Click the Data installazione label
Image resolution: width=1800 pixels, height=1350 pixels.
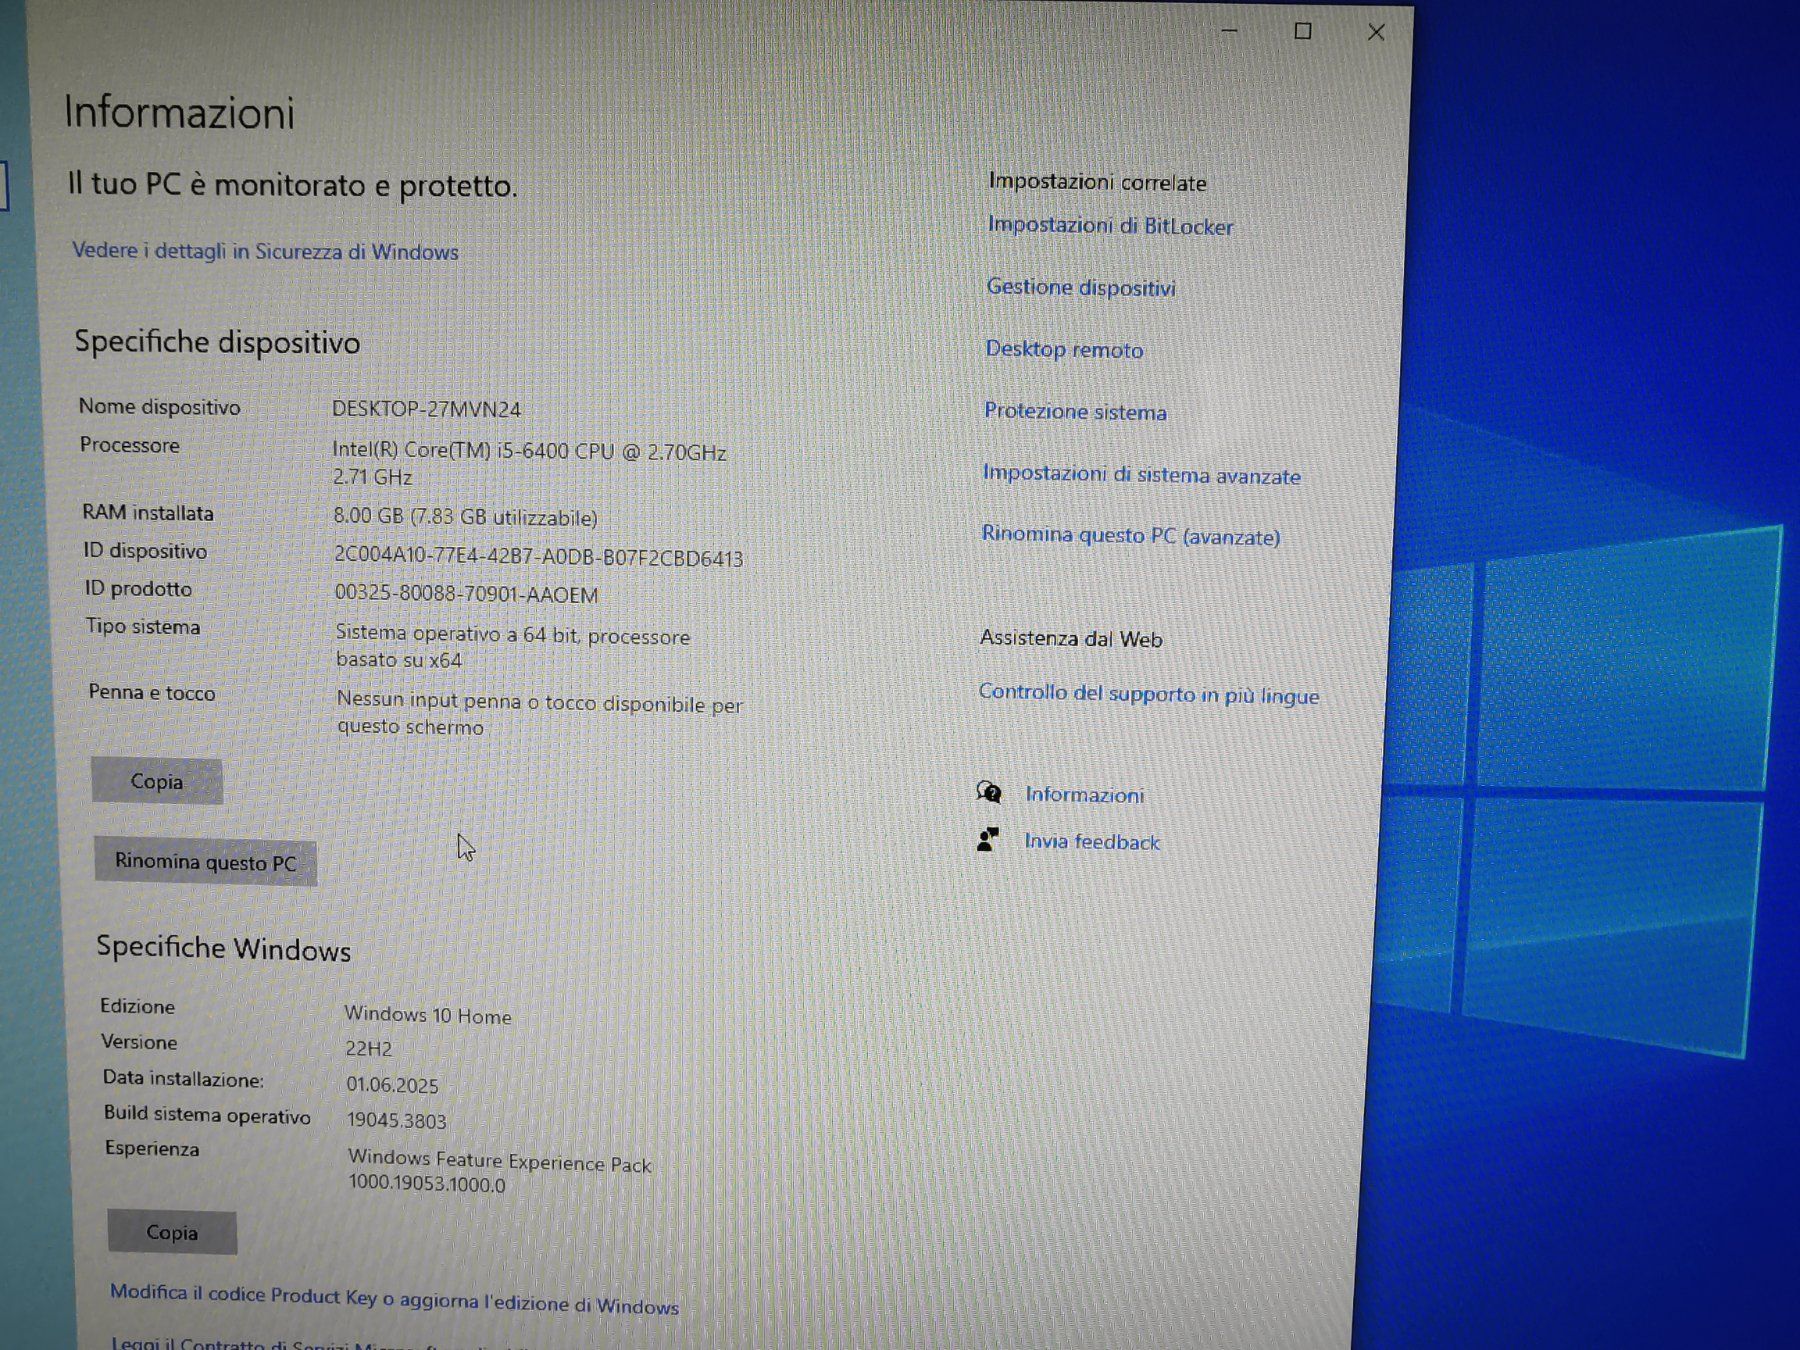pos(183,1078)
